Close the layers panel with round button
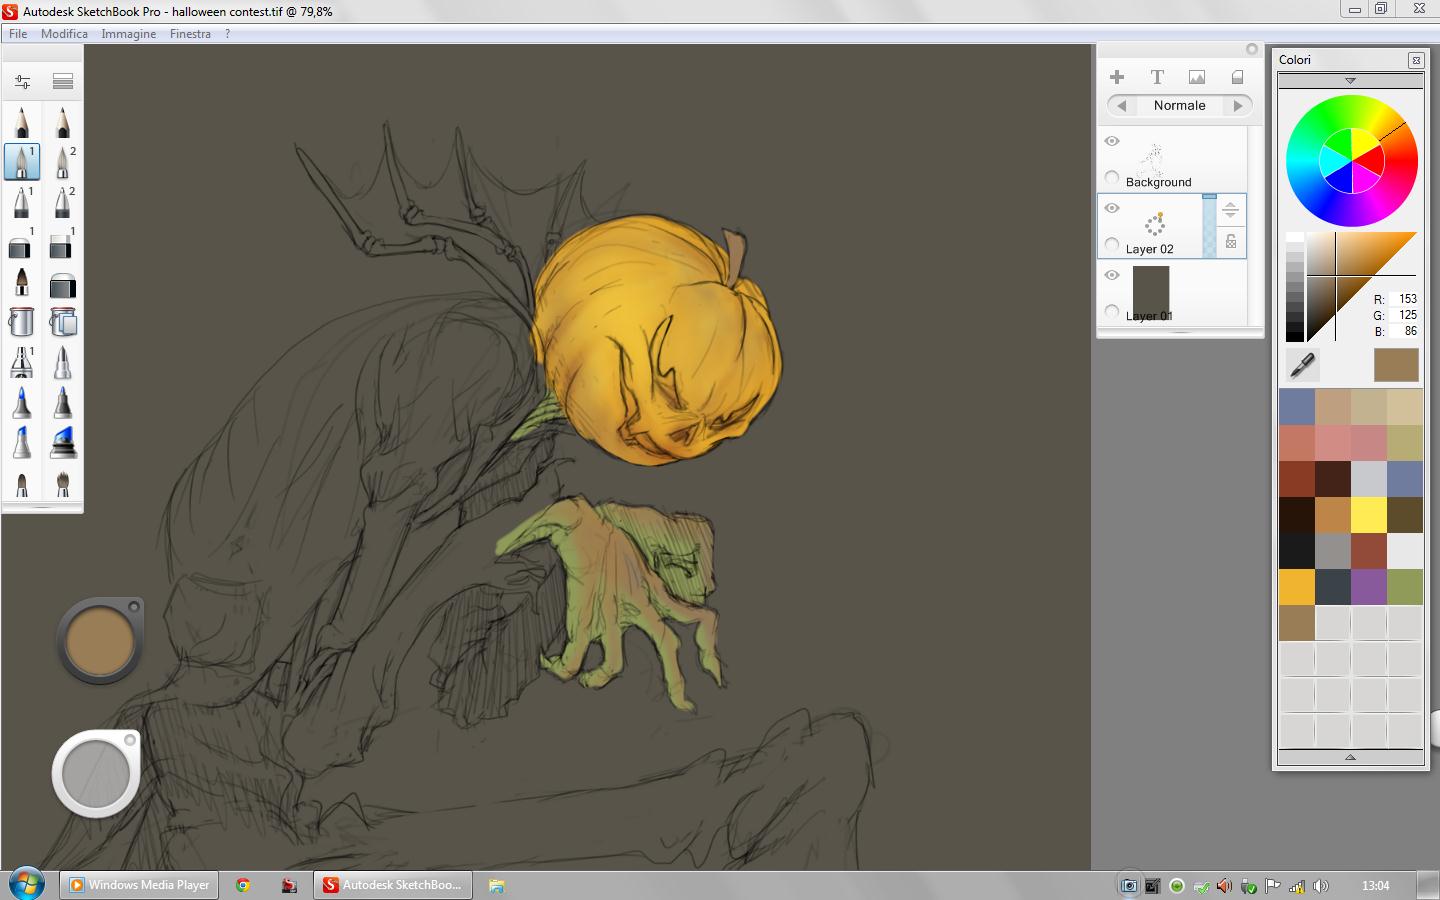The height and width of the screenshot is (900, 1440). click(1251, 49)
